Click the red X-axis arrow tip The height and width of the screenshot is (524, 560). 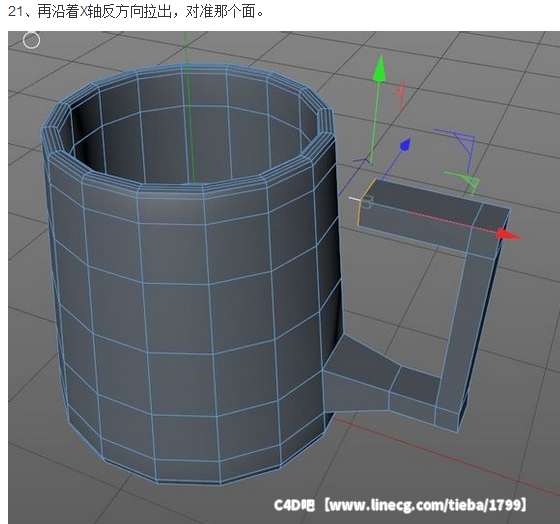(x=510, y=234)
